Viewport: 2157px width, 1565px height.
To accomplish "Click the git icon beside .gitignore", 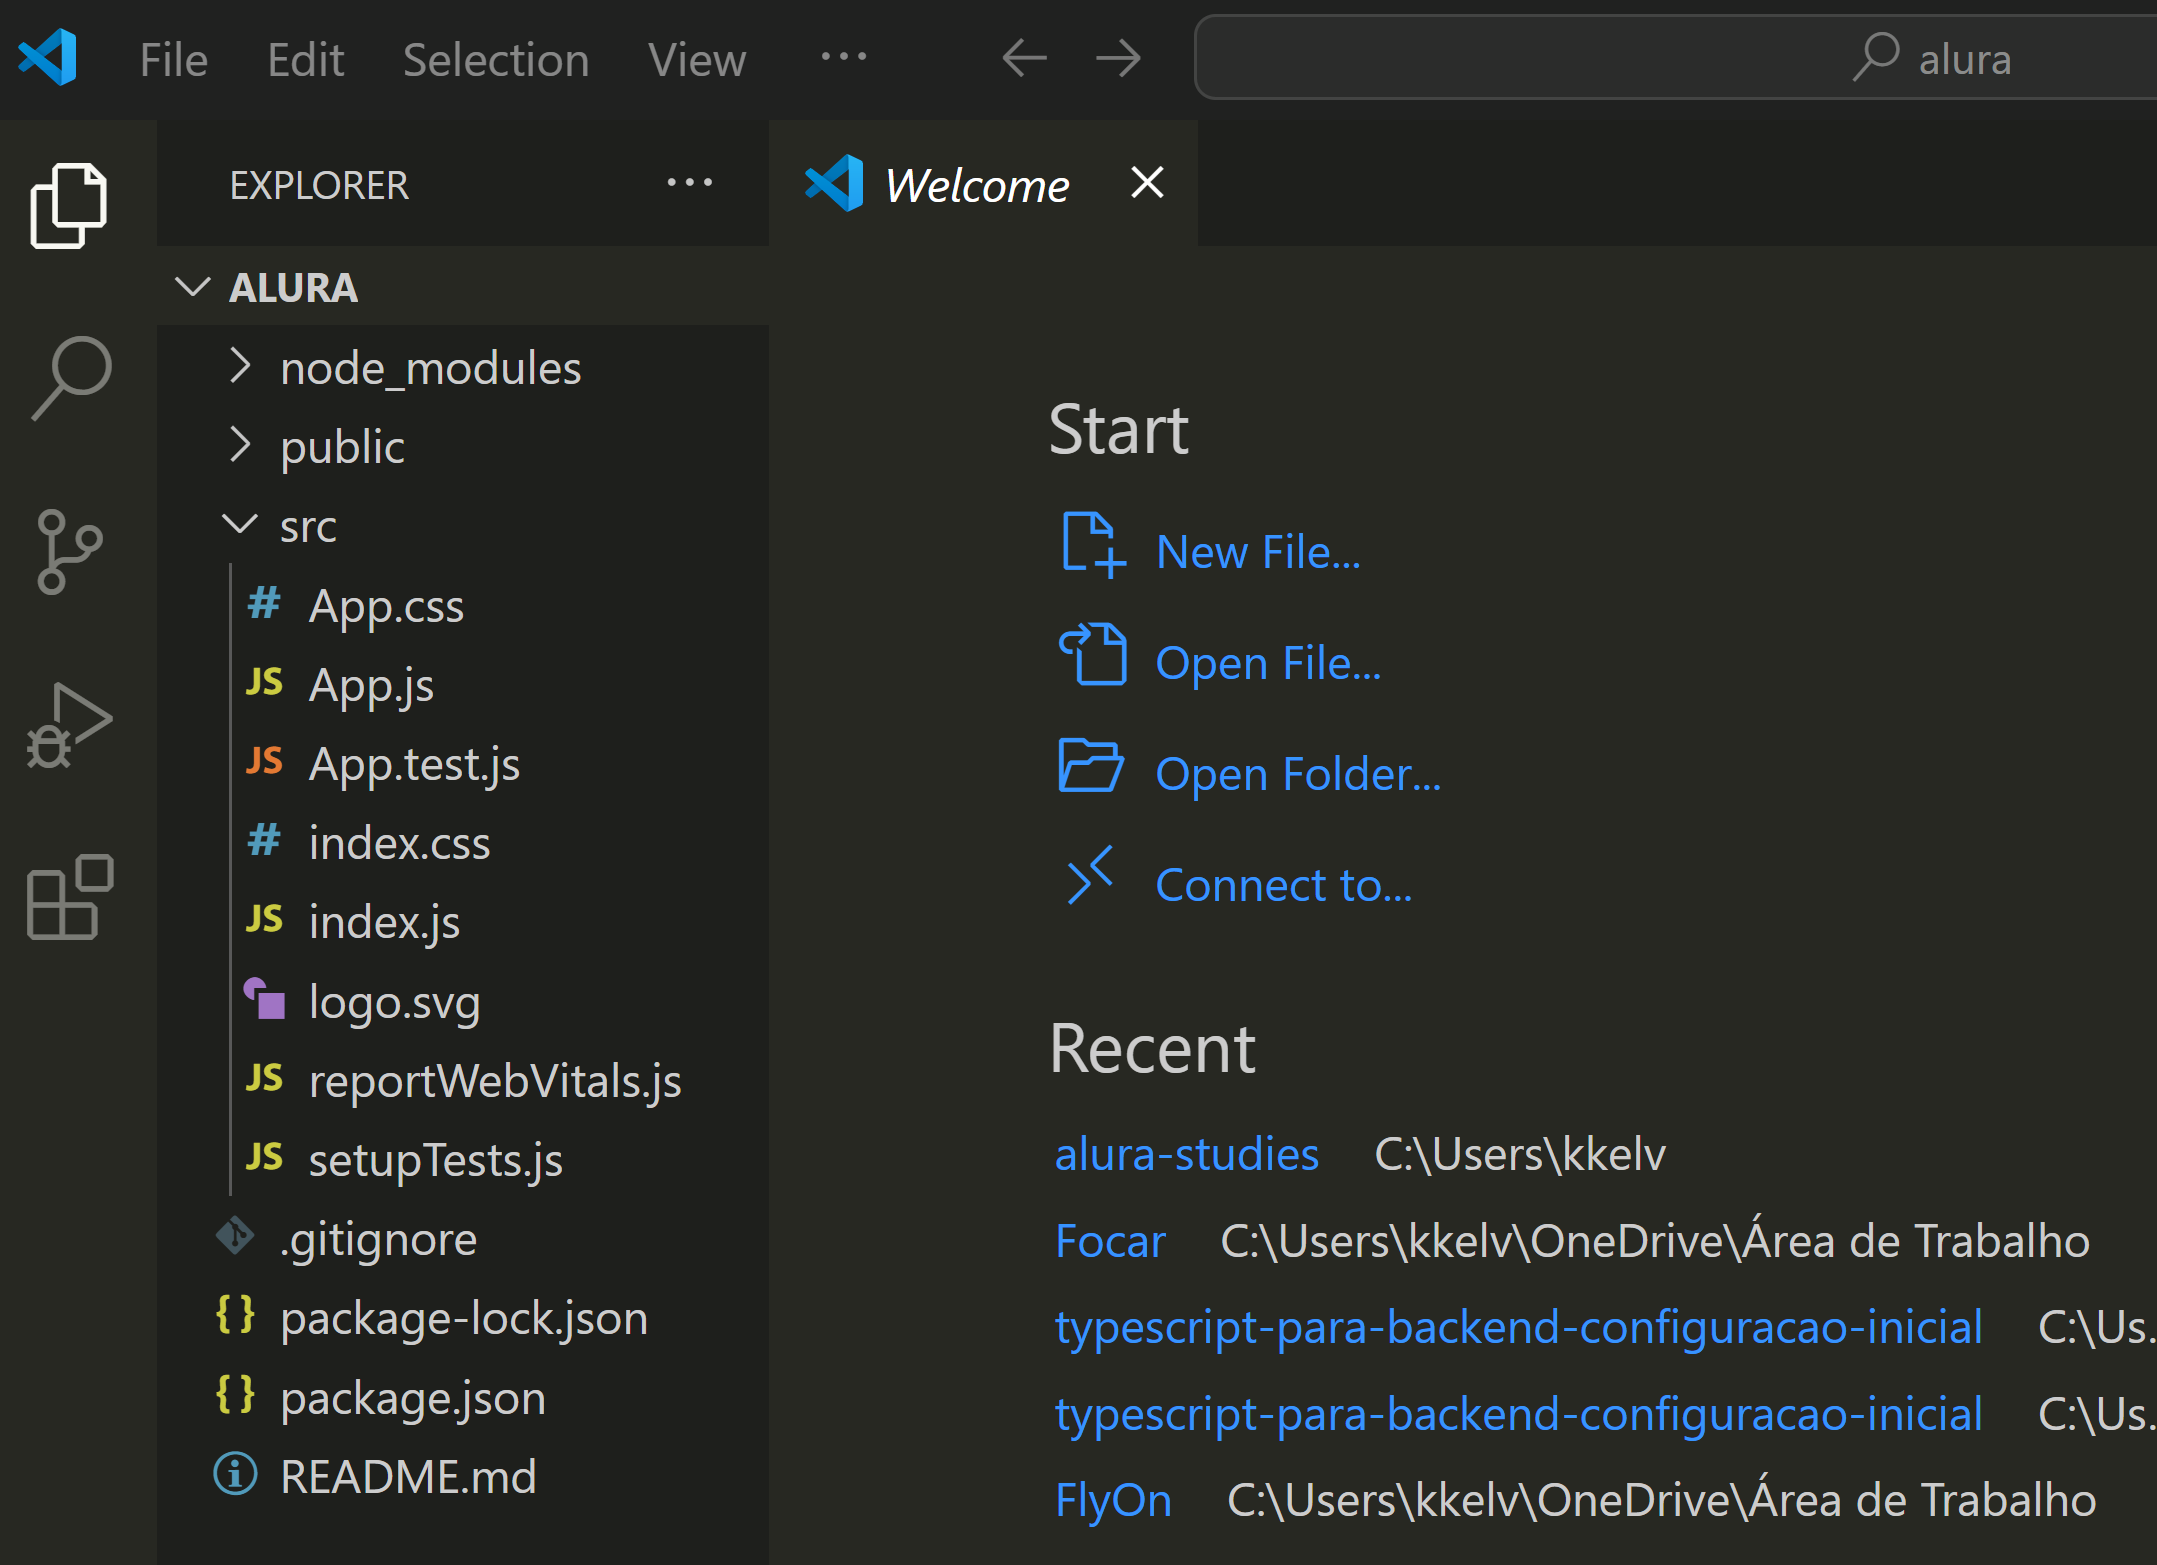I will pyautogui.click(x=236, y=1236).
